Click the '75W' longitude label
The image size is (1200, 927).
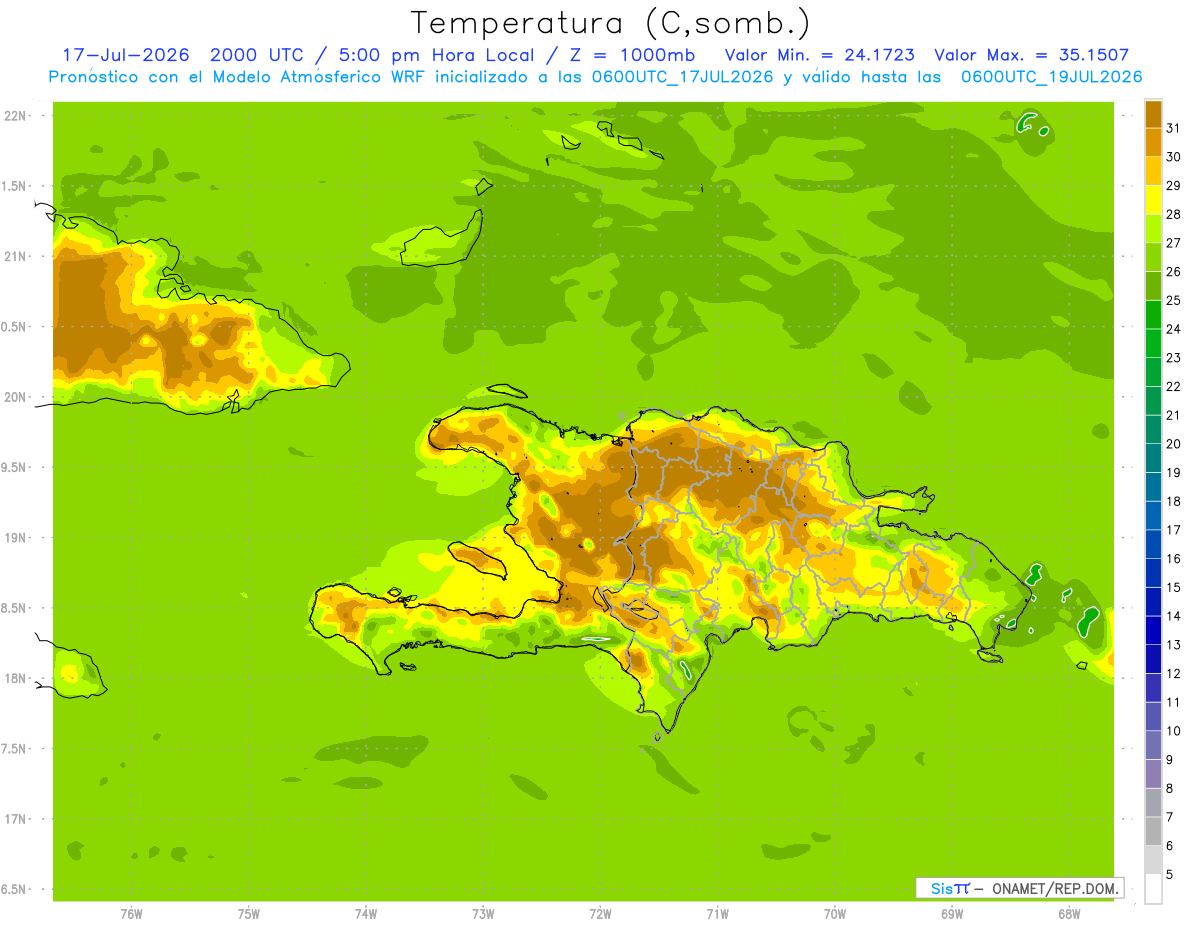tap(249, 914)
